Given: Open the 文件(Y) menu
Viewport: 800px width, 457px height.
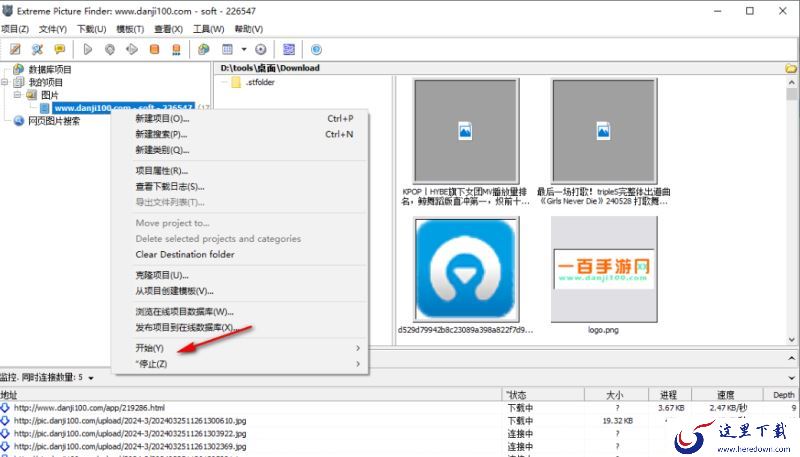Looking at the screenshot, I should tap(53, 29).
